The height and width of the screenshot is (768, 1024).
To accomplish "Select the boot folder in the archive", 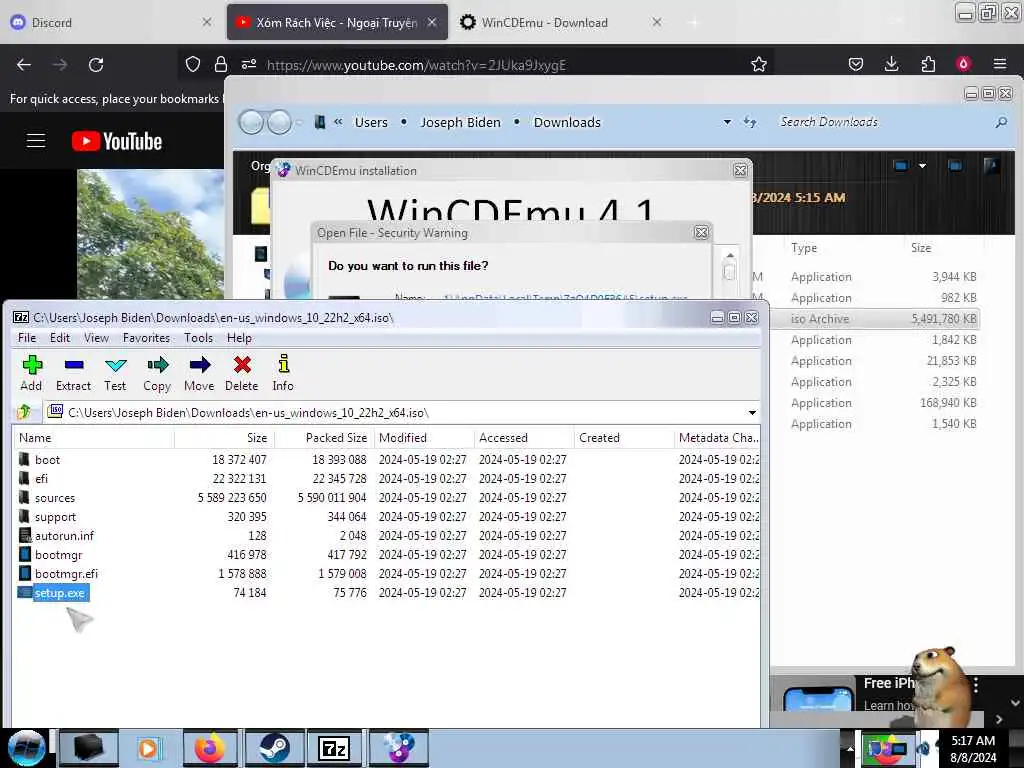I will point(47,460).
